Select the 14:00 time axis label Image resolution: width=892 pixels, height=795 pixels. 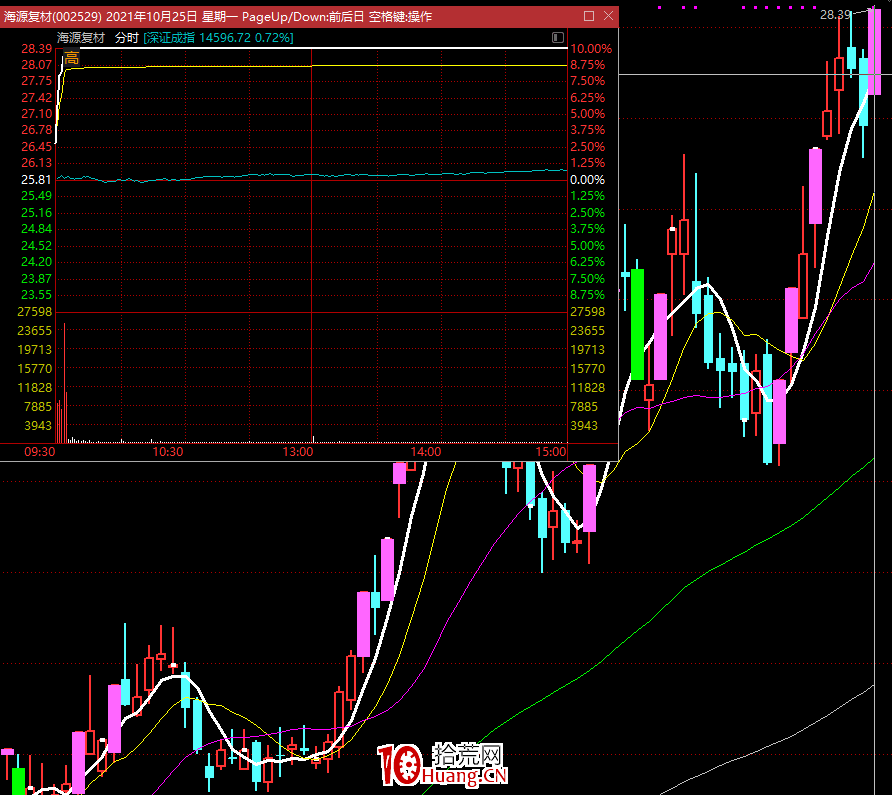tap(426, 452)
